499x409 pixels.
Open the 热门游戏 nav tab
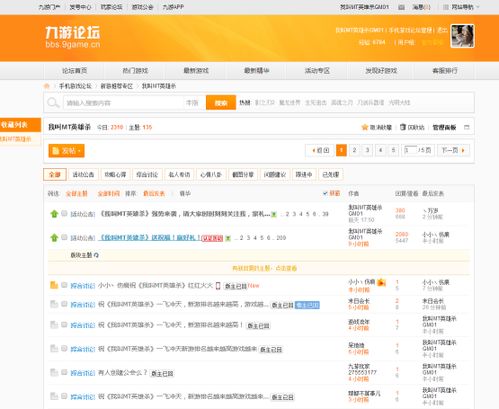pyautogui.click(x=135, y=71)
